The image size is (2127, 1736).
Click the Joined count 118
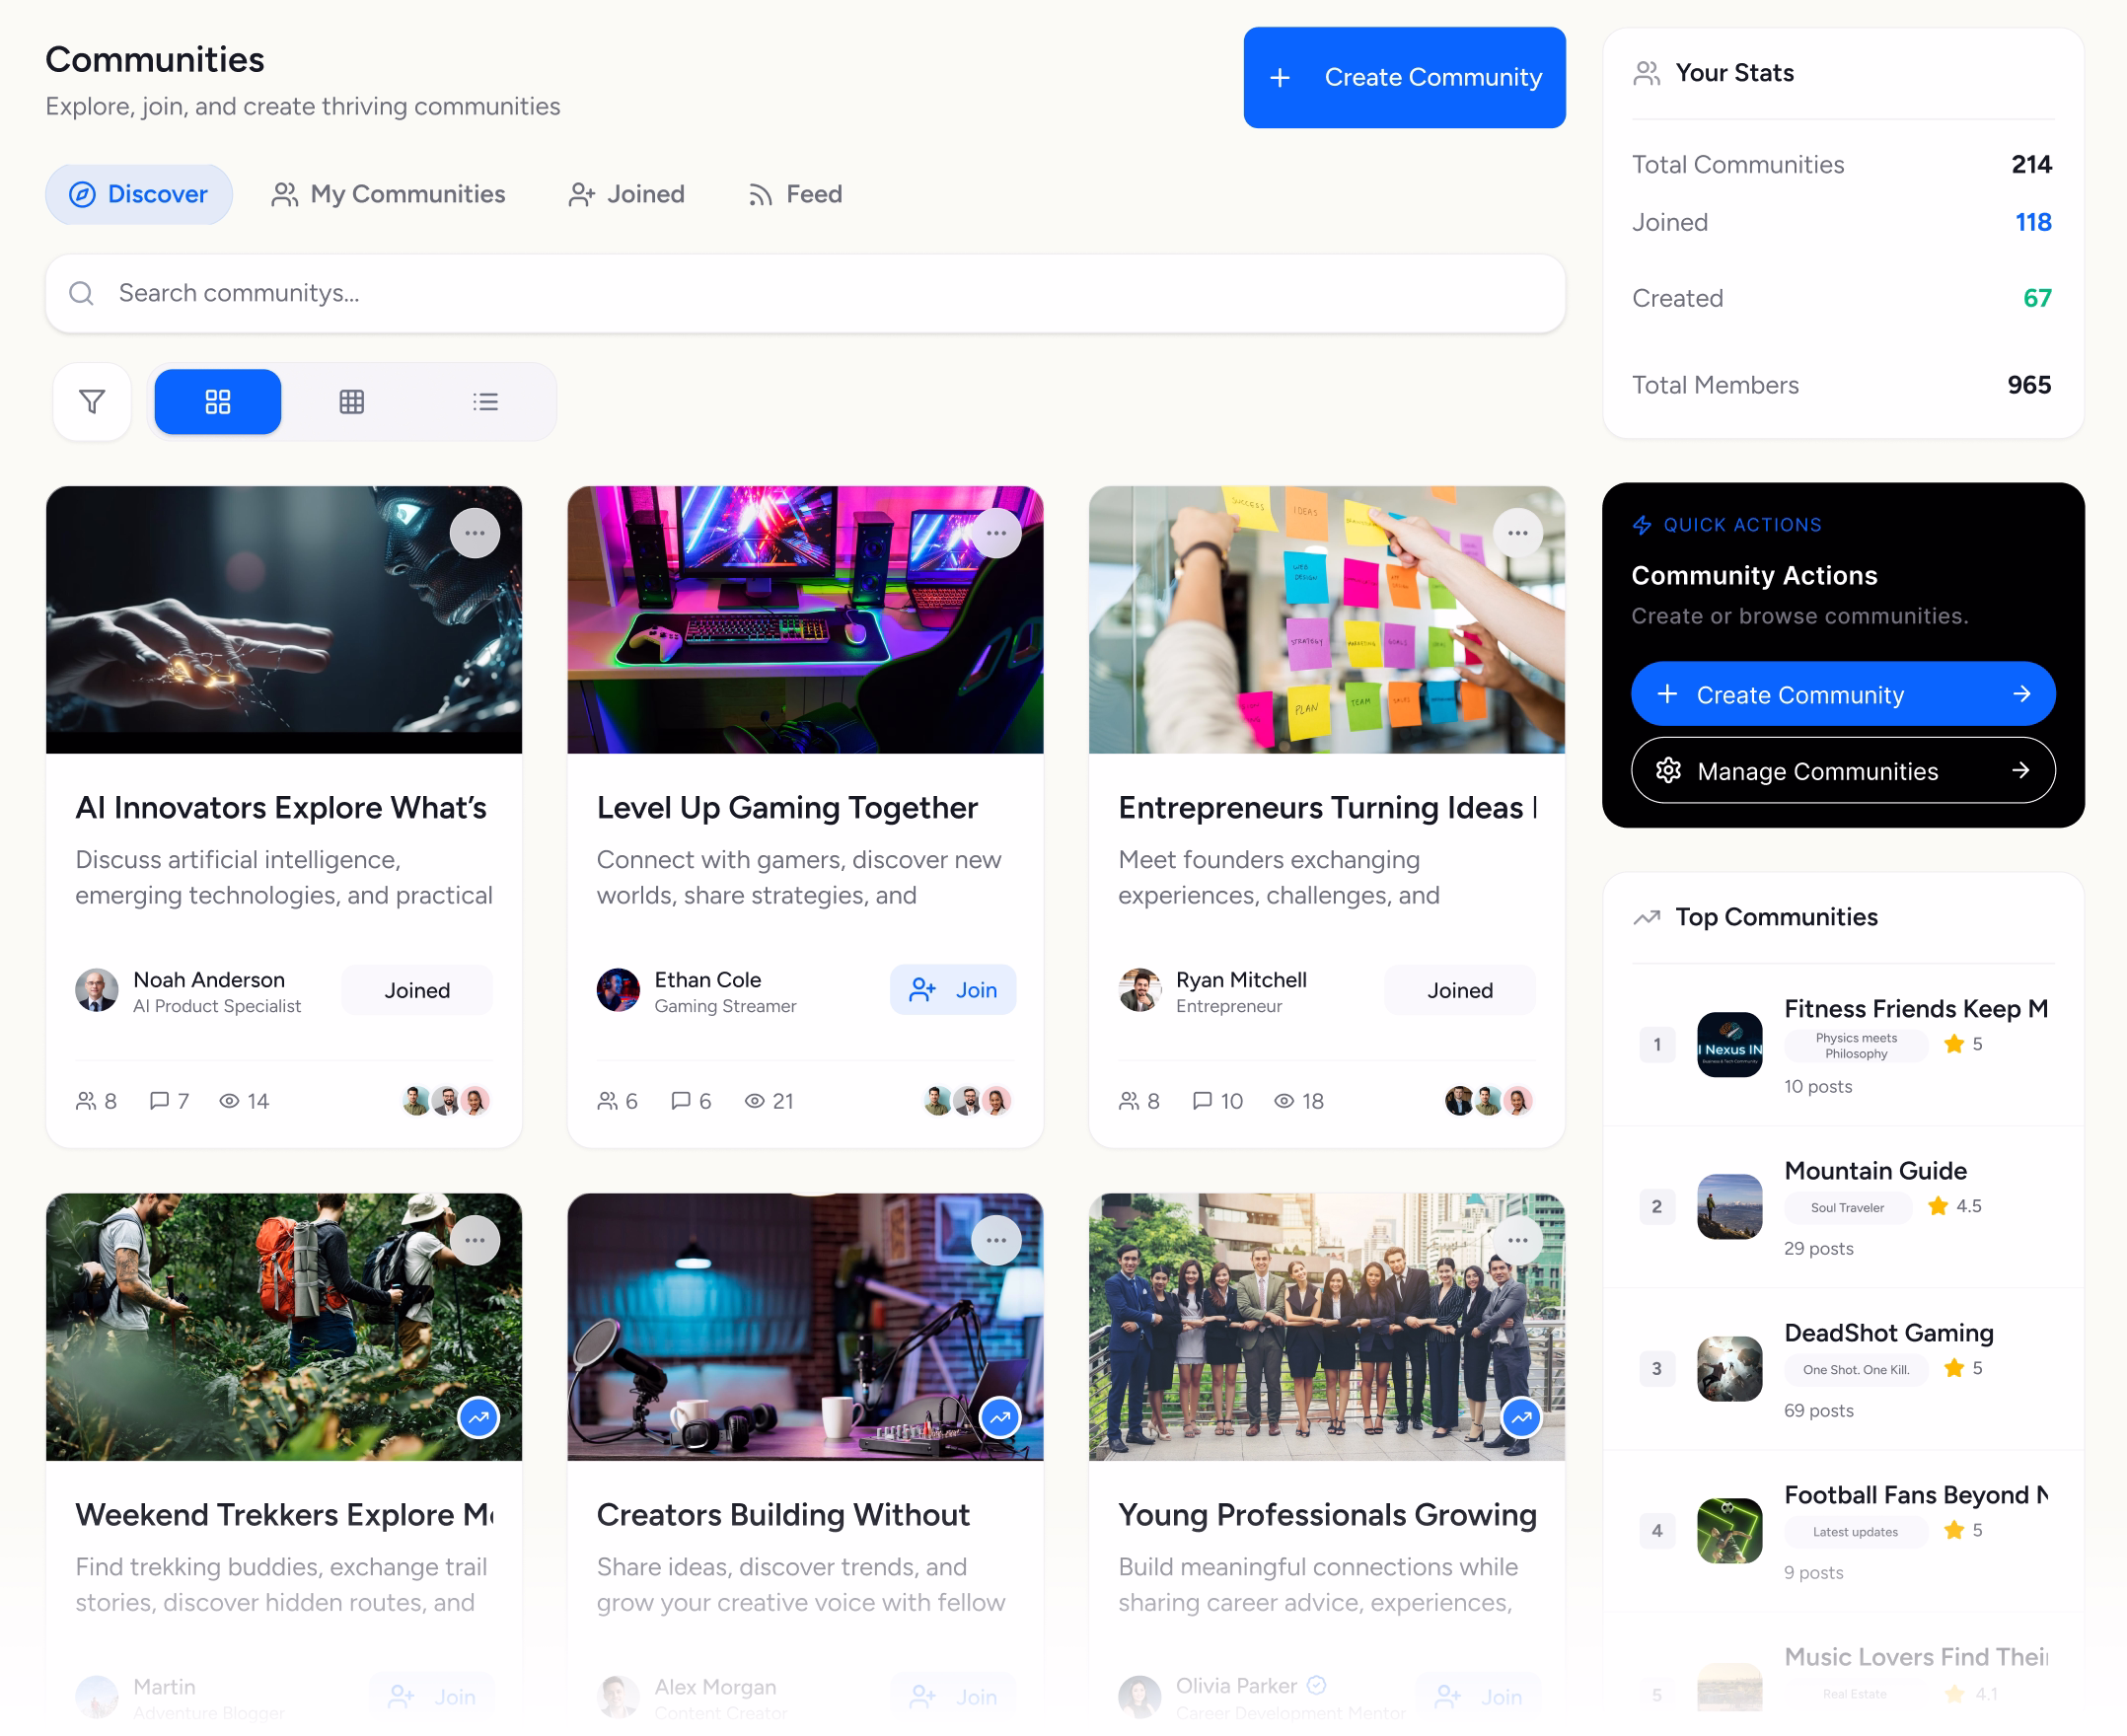tap(2033, 222)
